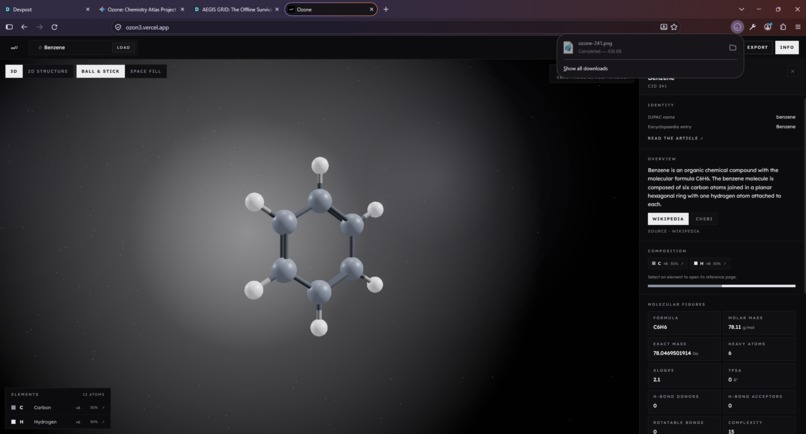
Task: Open the downloads folder icon for ozone-241.png
Action: click(732, 47)
